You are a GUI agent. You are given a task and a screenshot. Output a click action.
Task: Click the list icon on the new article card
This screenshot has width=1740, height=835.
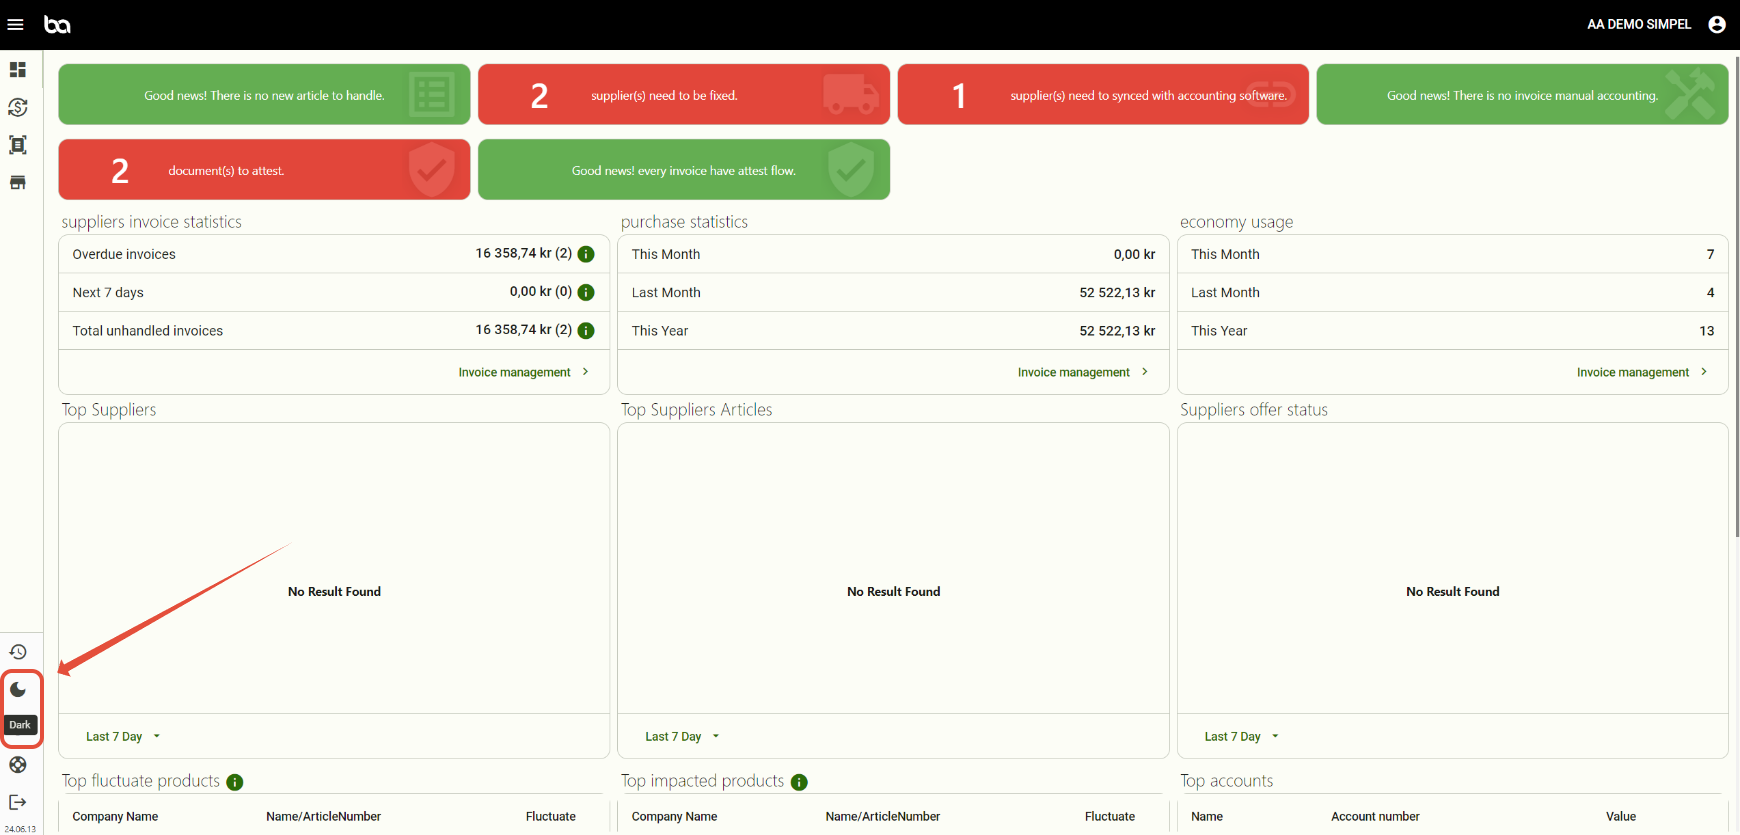[x=432, y=95]
